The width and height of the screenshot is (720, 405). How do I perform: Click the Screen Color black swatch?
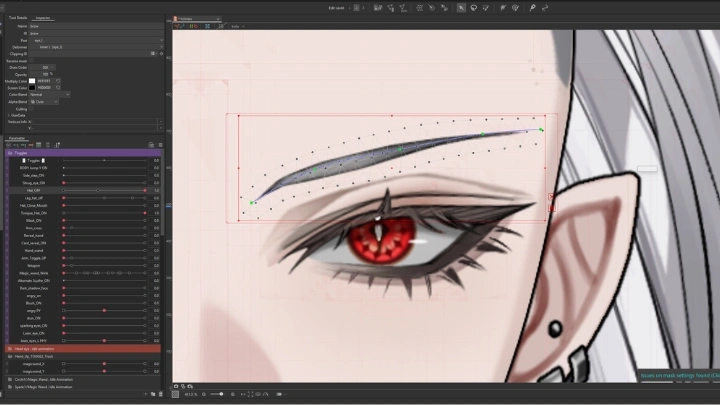click(x=32, y=87)
